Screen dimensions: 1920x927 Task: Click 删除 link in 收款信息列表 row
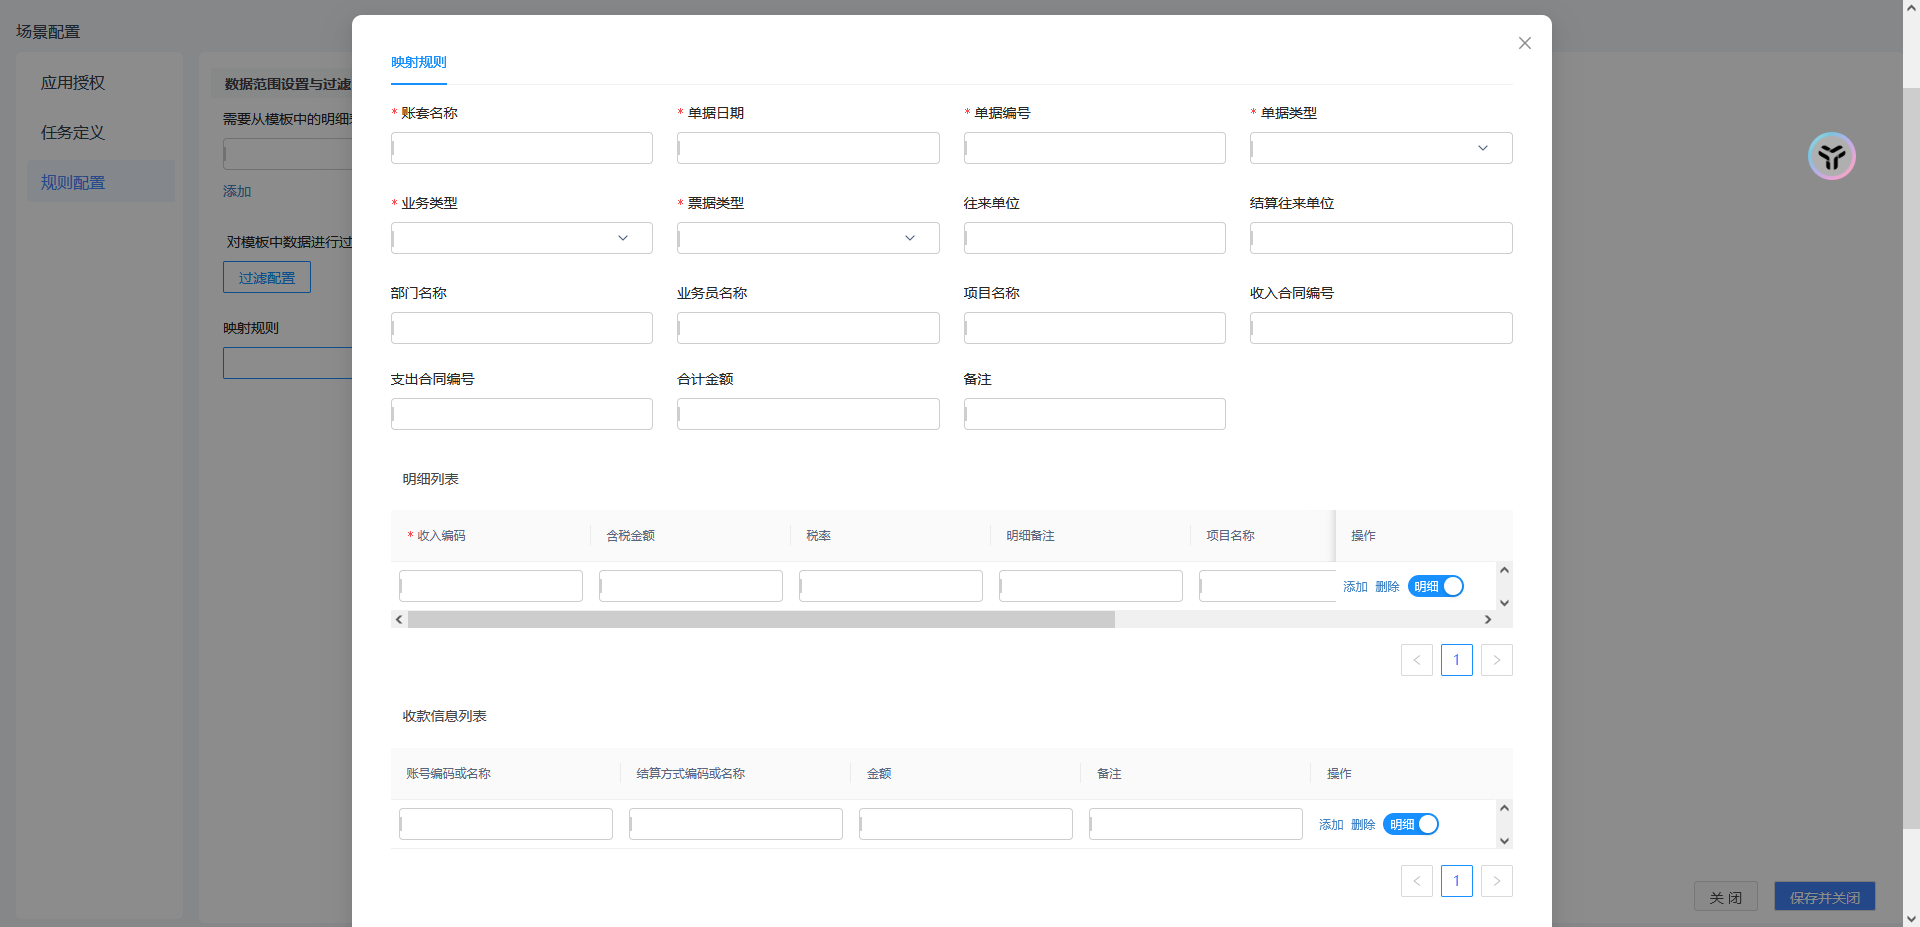[x=1363, y=825]
